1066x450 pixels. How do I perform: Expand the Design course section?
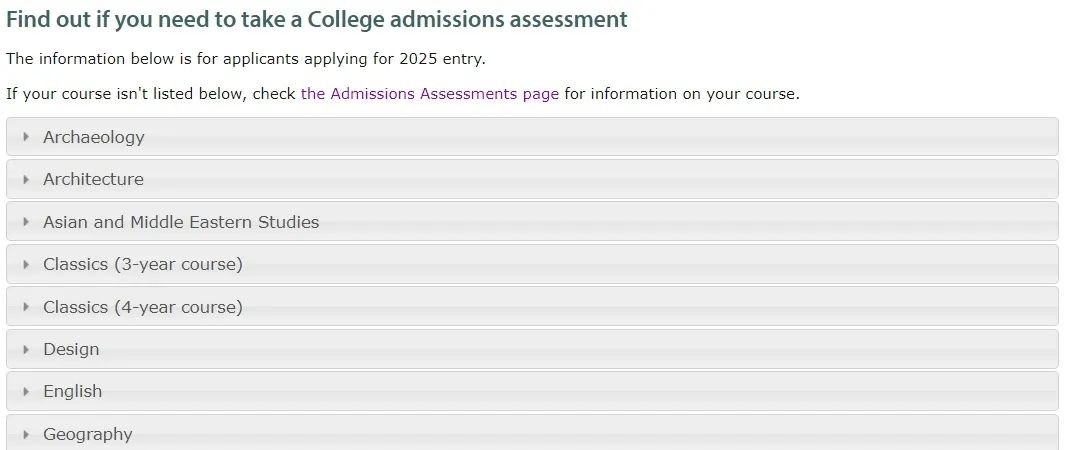tap(71, 349)
